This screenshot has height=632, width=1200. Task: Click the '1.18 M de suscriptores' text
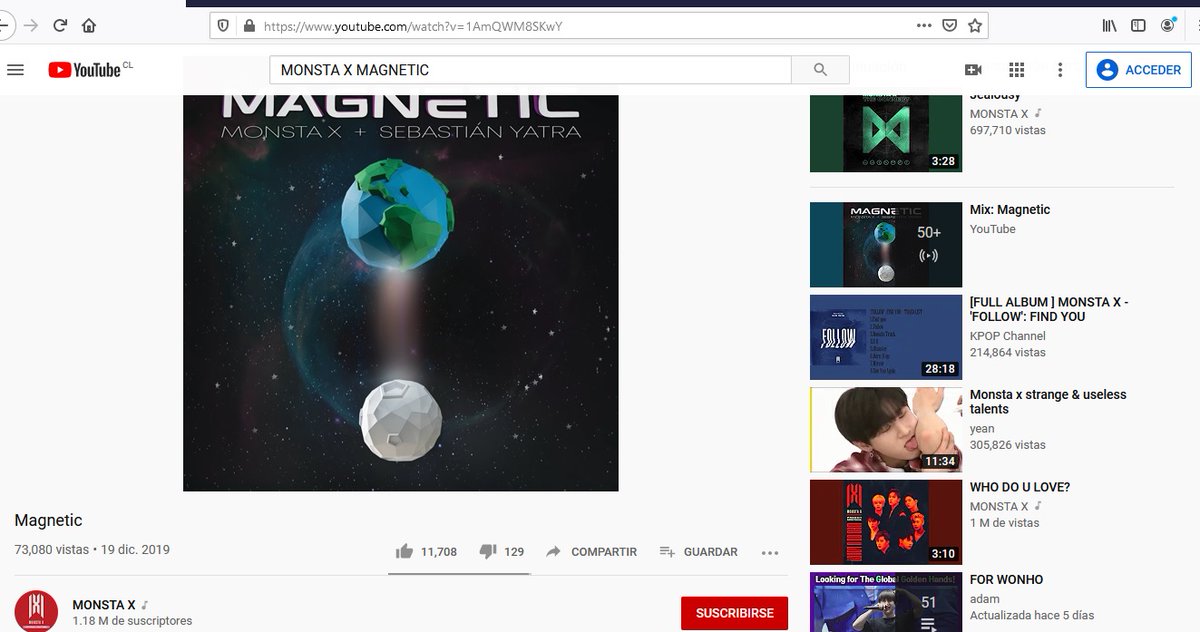132,621
